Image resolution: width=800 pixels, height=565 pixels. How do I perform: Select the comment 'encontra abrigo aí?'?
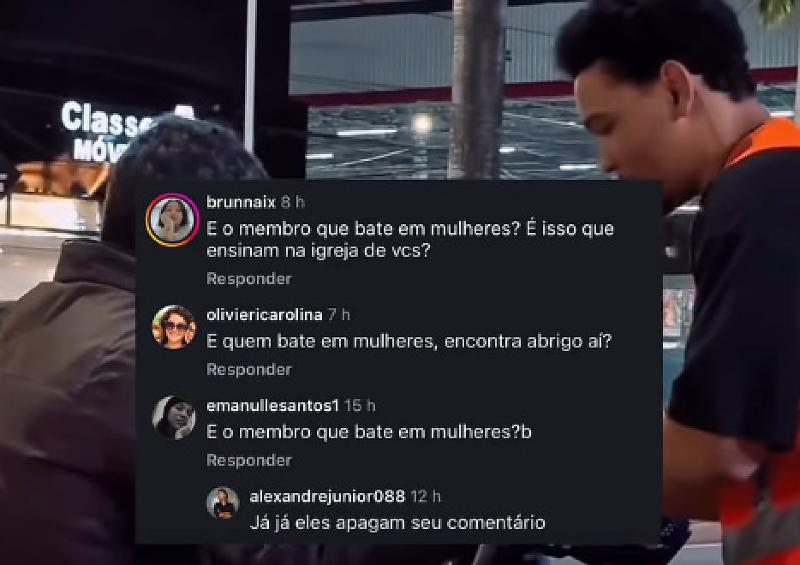(528, 341)
